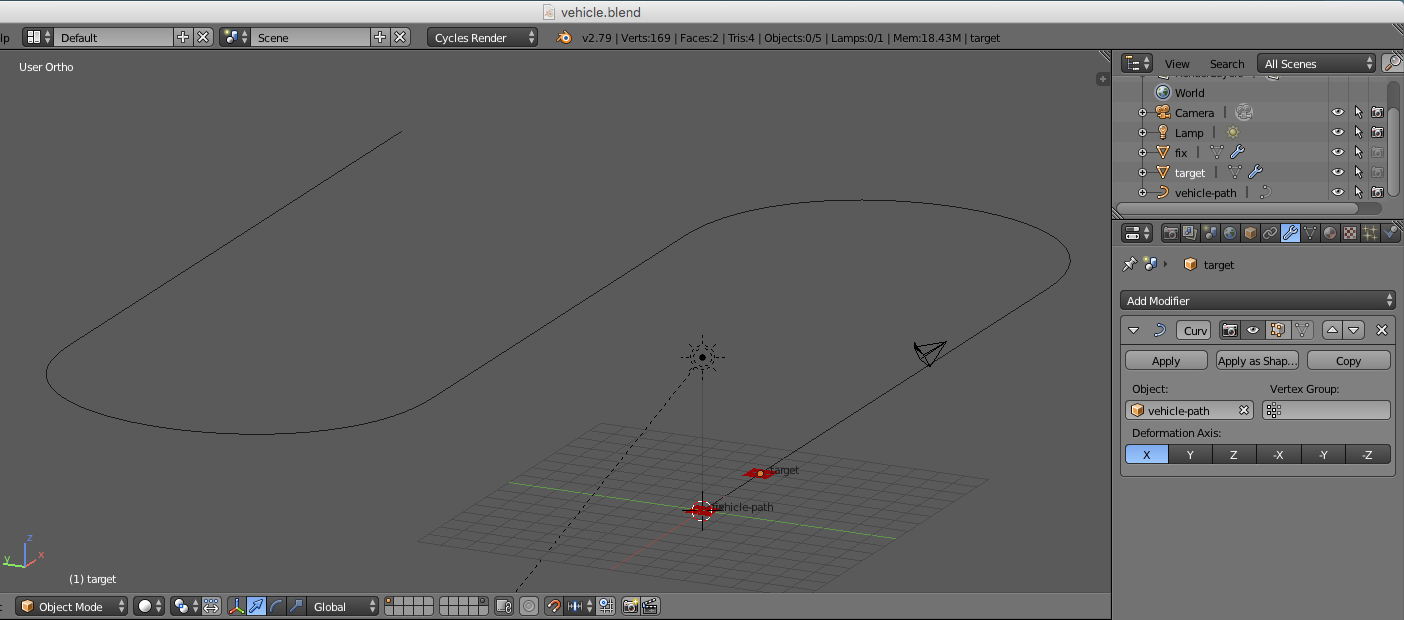
Task: Toggle Curve modifier display in viewport
Action: tap(1253, 330)
